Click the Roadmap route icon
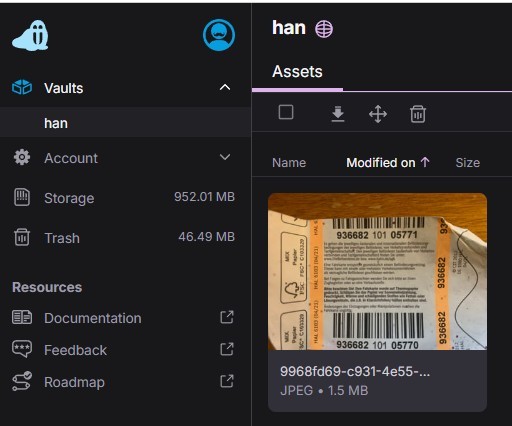 [22, 381]
